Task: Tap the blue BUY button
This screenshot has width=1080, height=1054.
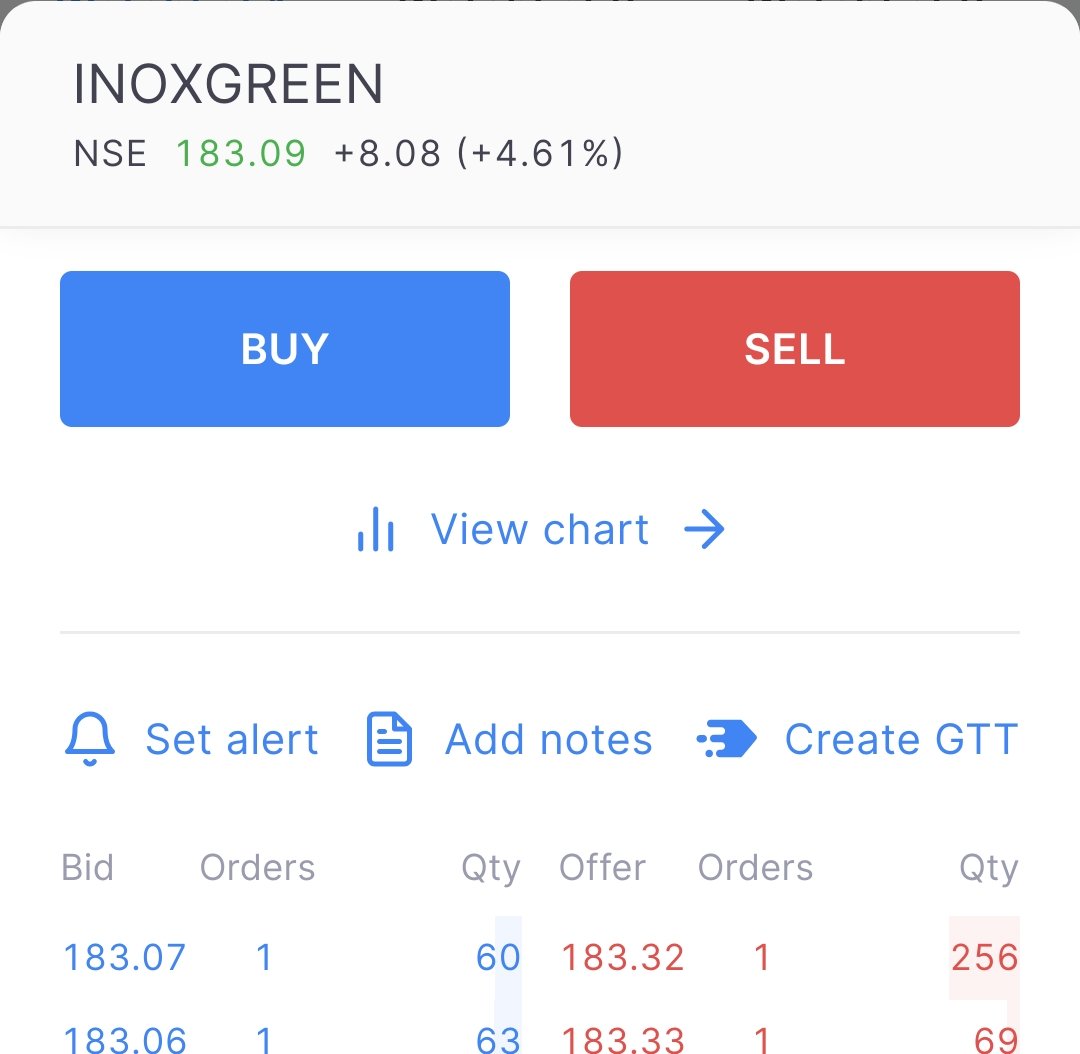Action: (284, 349)
